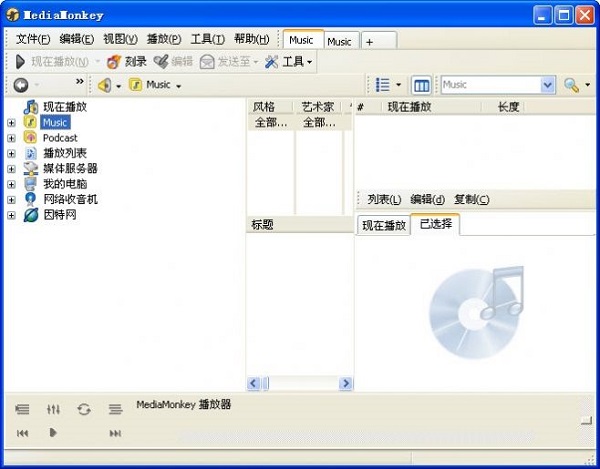The width and height of the screenshot is (600, 469).
Task: Expand the 媒体服务器 tree node
Action: click(x=11, y=169)
